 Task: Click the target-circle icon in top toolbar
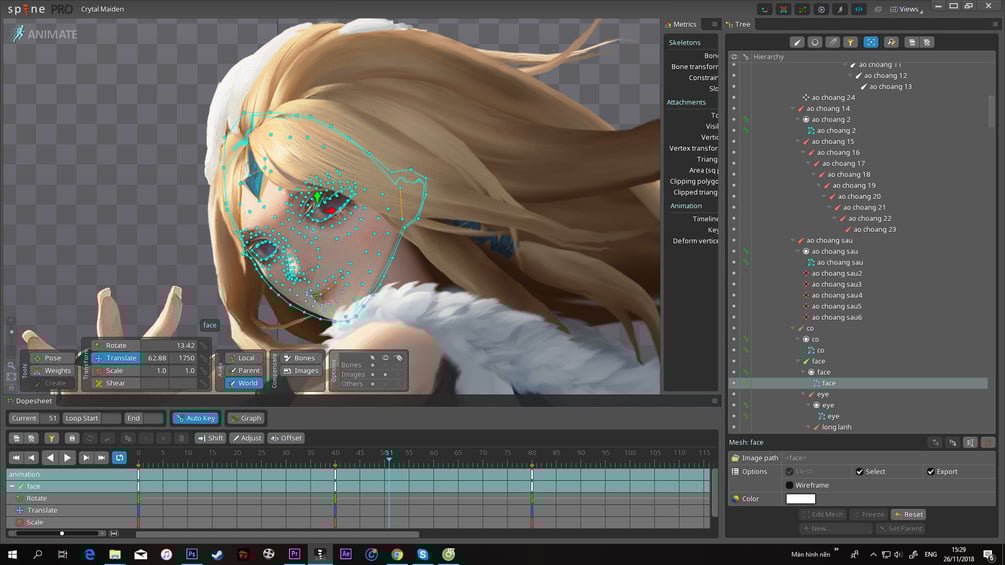pyautogui.click(x=821, y=9)
